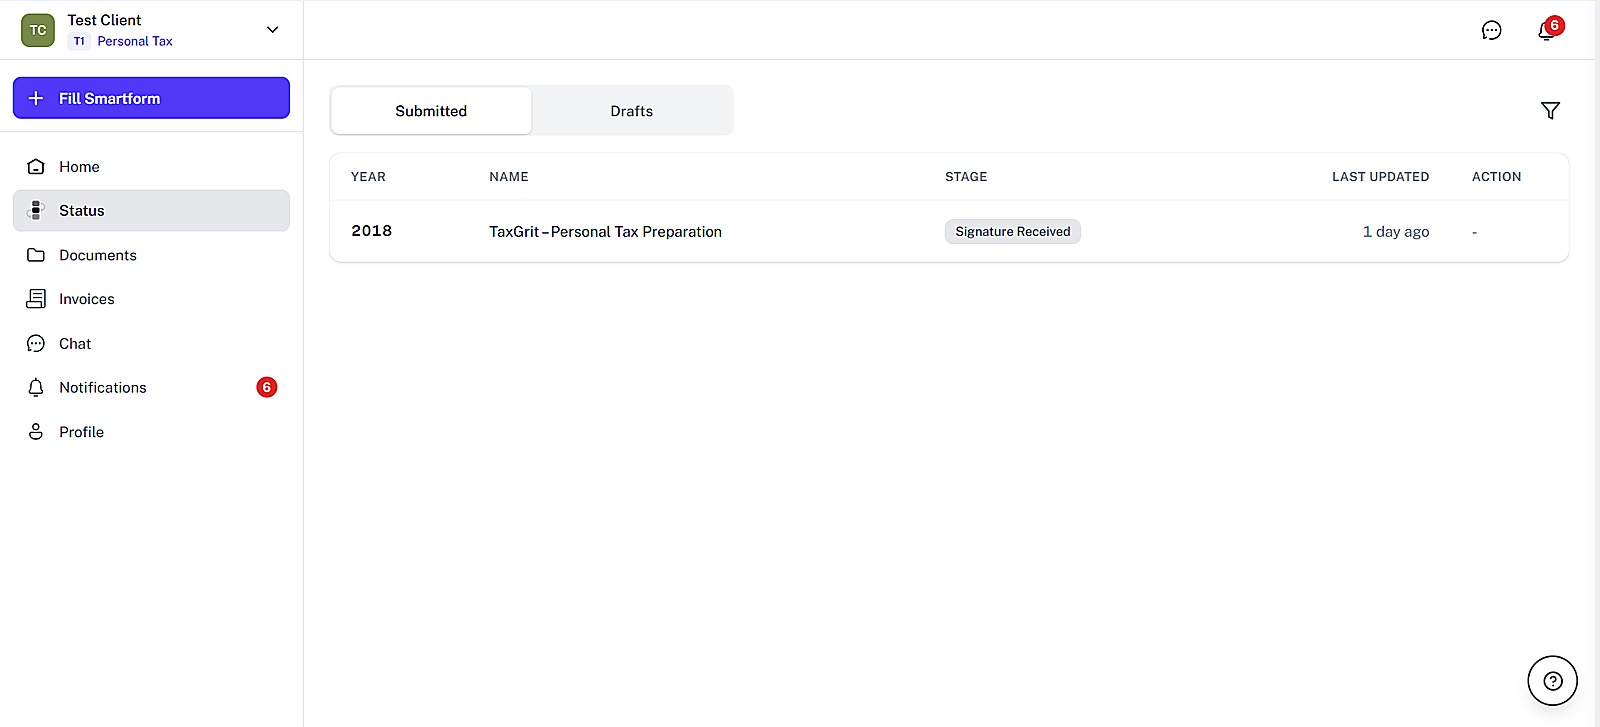Open the help question mark button

1552,681
